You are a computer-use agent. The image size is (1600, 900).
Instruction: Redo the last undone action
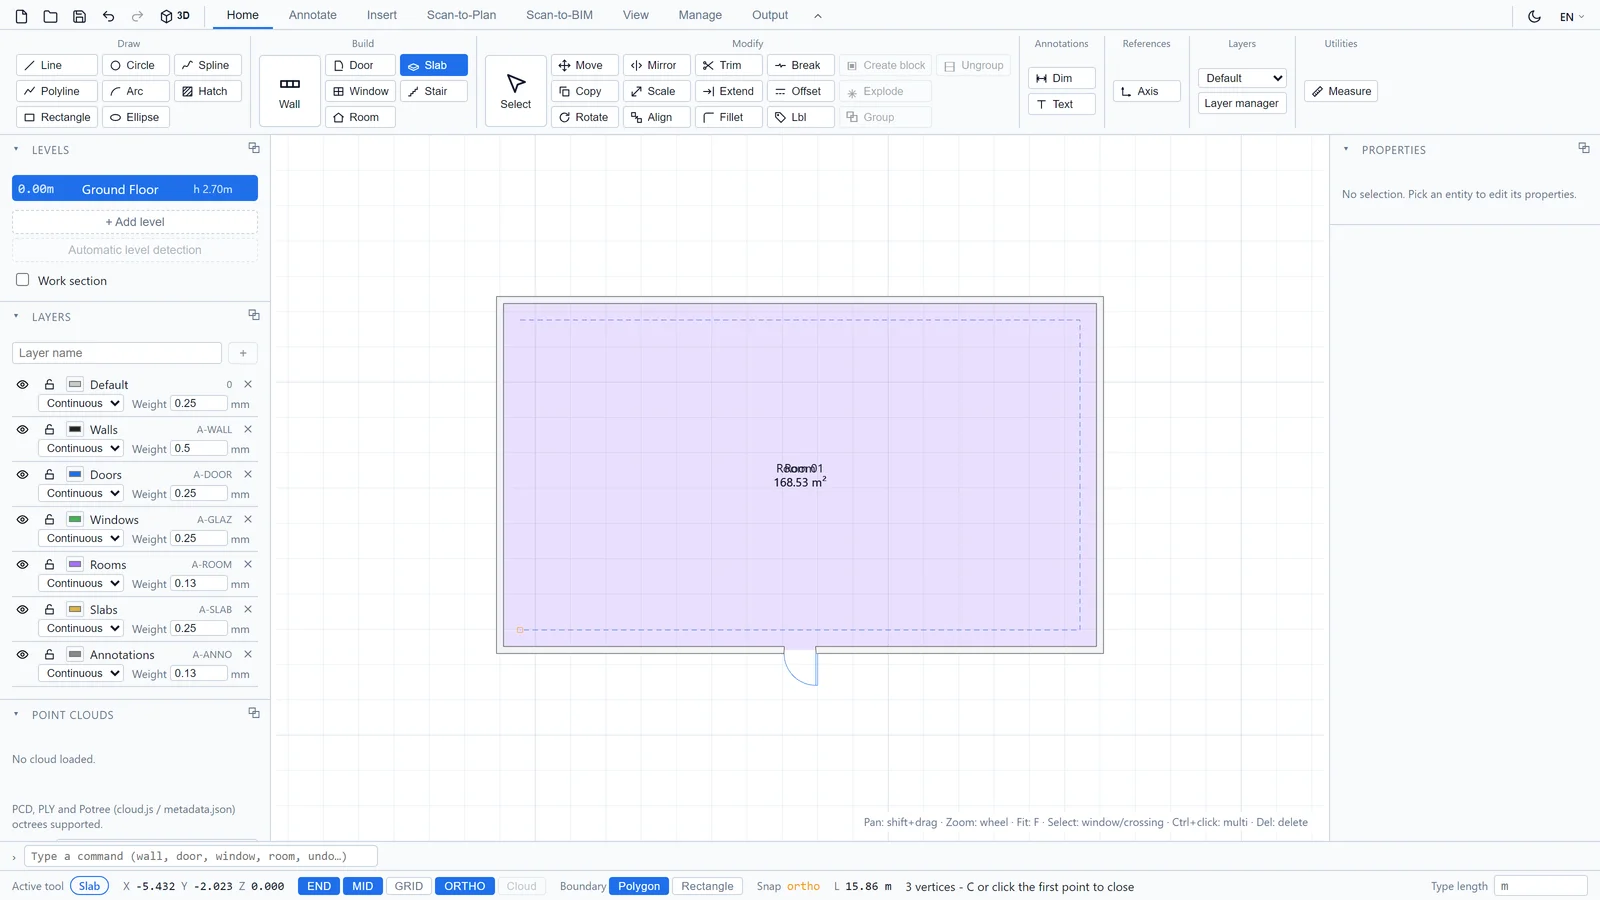point(138,16)
